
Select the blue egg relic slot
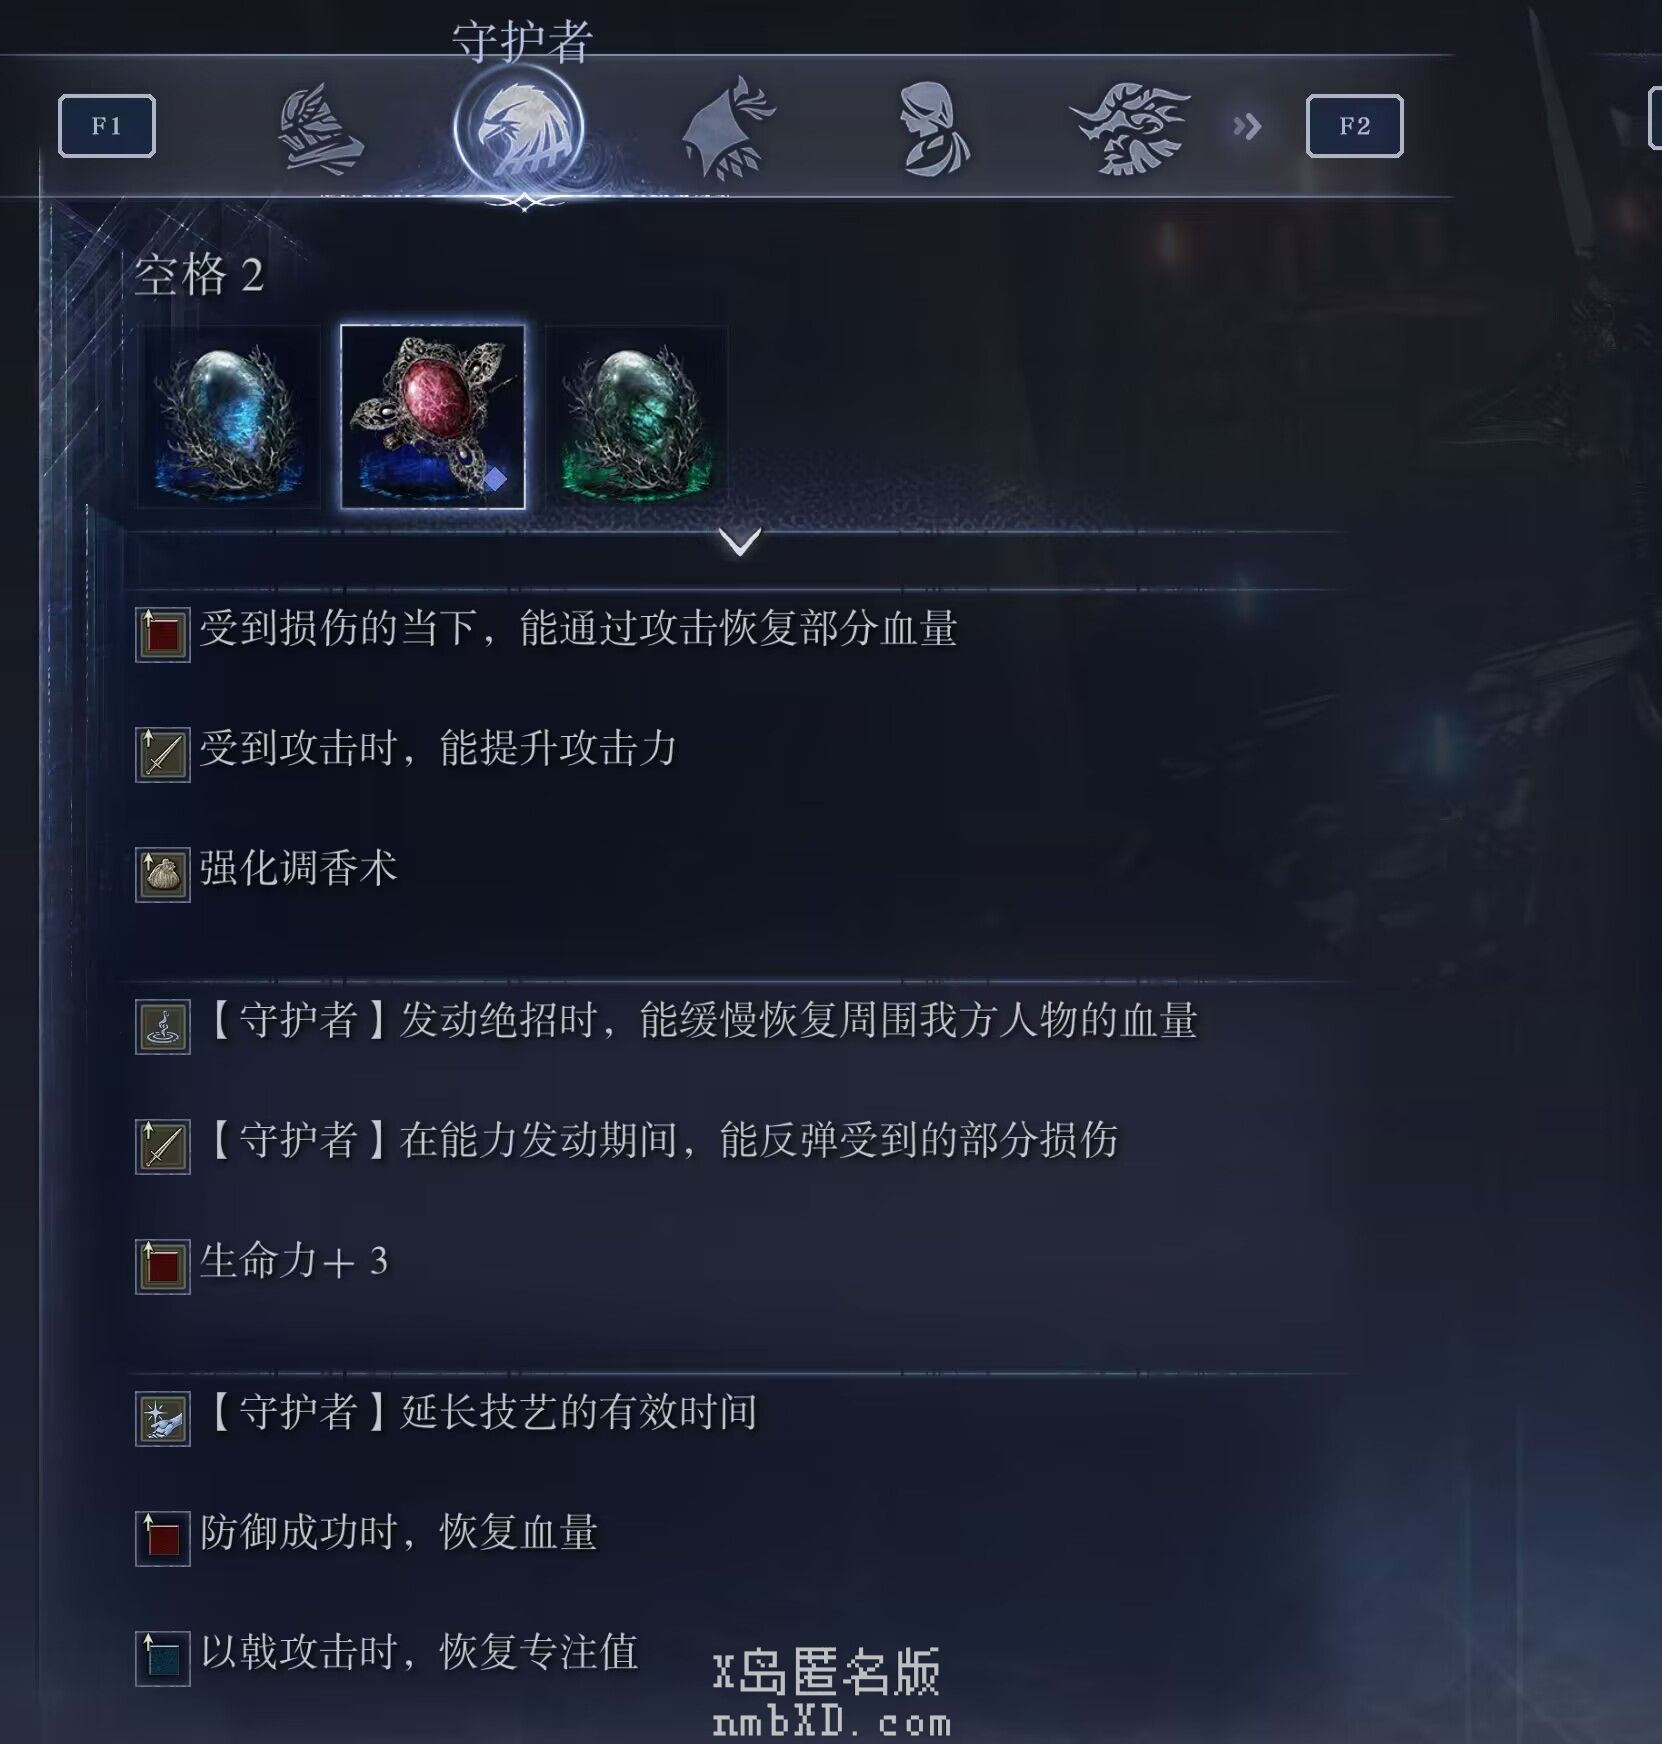[x=229, y=417]
